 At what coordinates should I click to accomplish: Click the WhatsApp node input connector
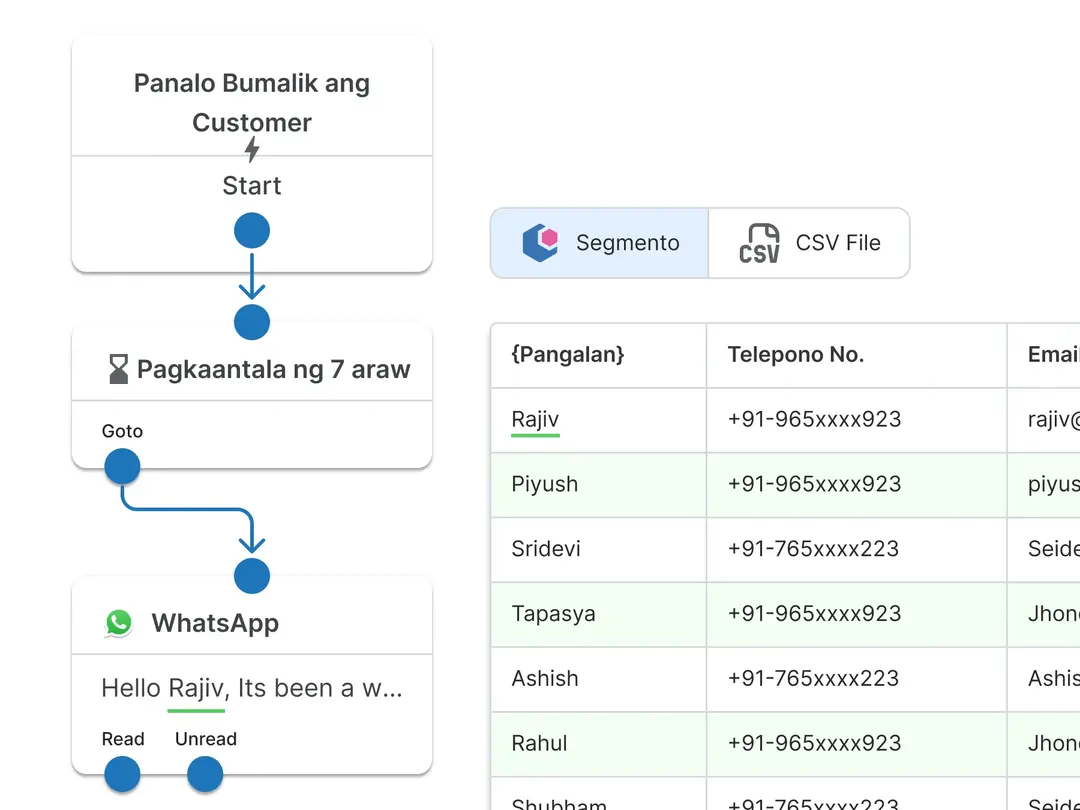pos(252,576)
